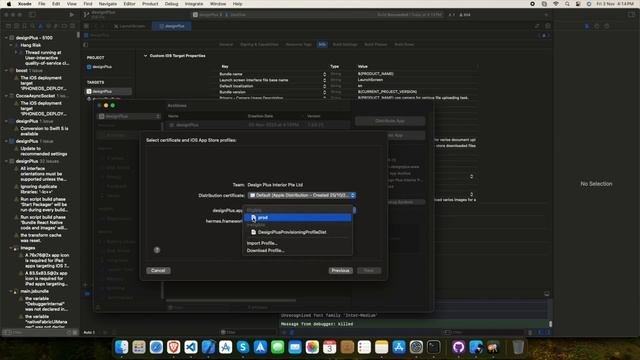The width and height of the screenshot is (640, 360).
Task: Collapse the boost issue group
Action: coord(7,70)
